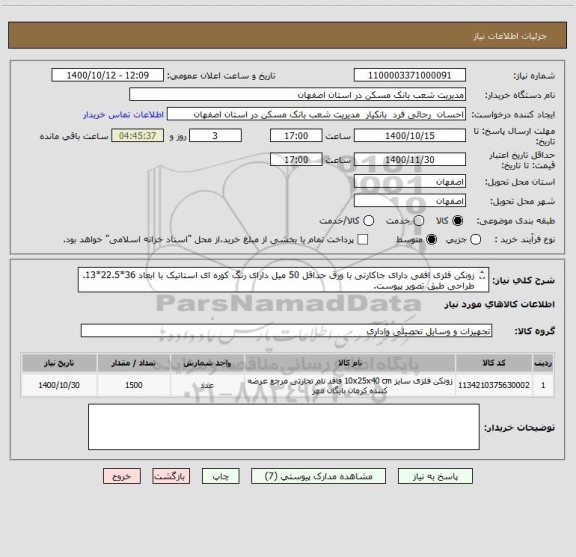Click the item name cell زونکن فلزی سایز
This screenshot has height=557, width=576.
[350, 385]
